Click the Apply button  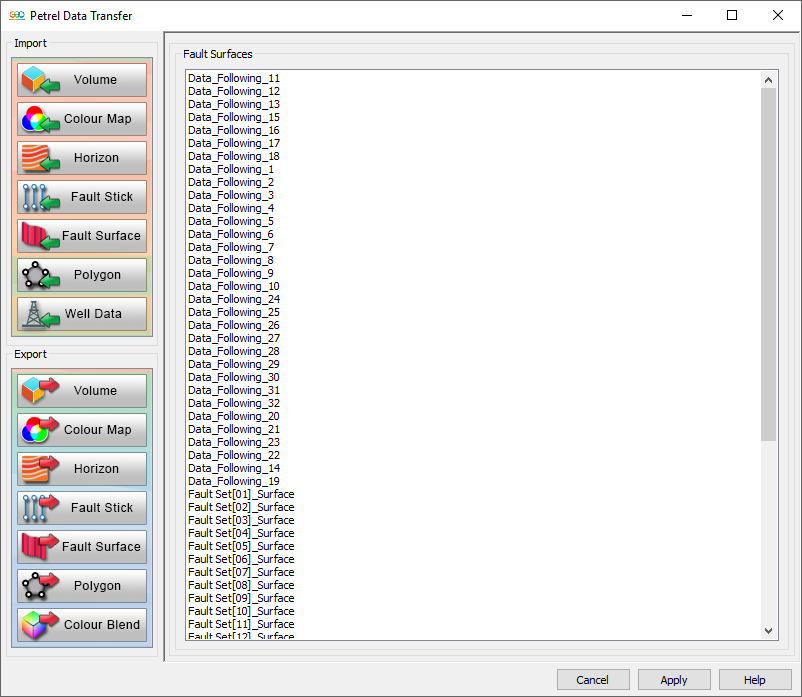tap(674, 680)
